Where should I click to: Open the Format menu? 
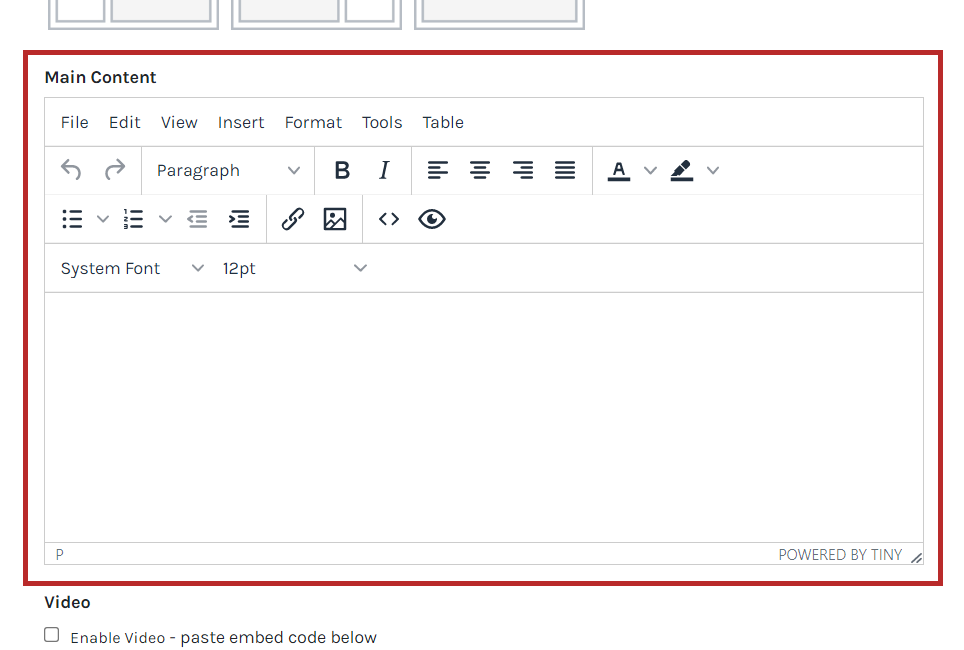point(313,122)
